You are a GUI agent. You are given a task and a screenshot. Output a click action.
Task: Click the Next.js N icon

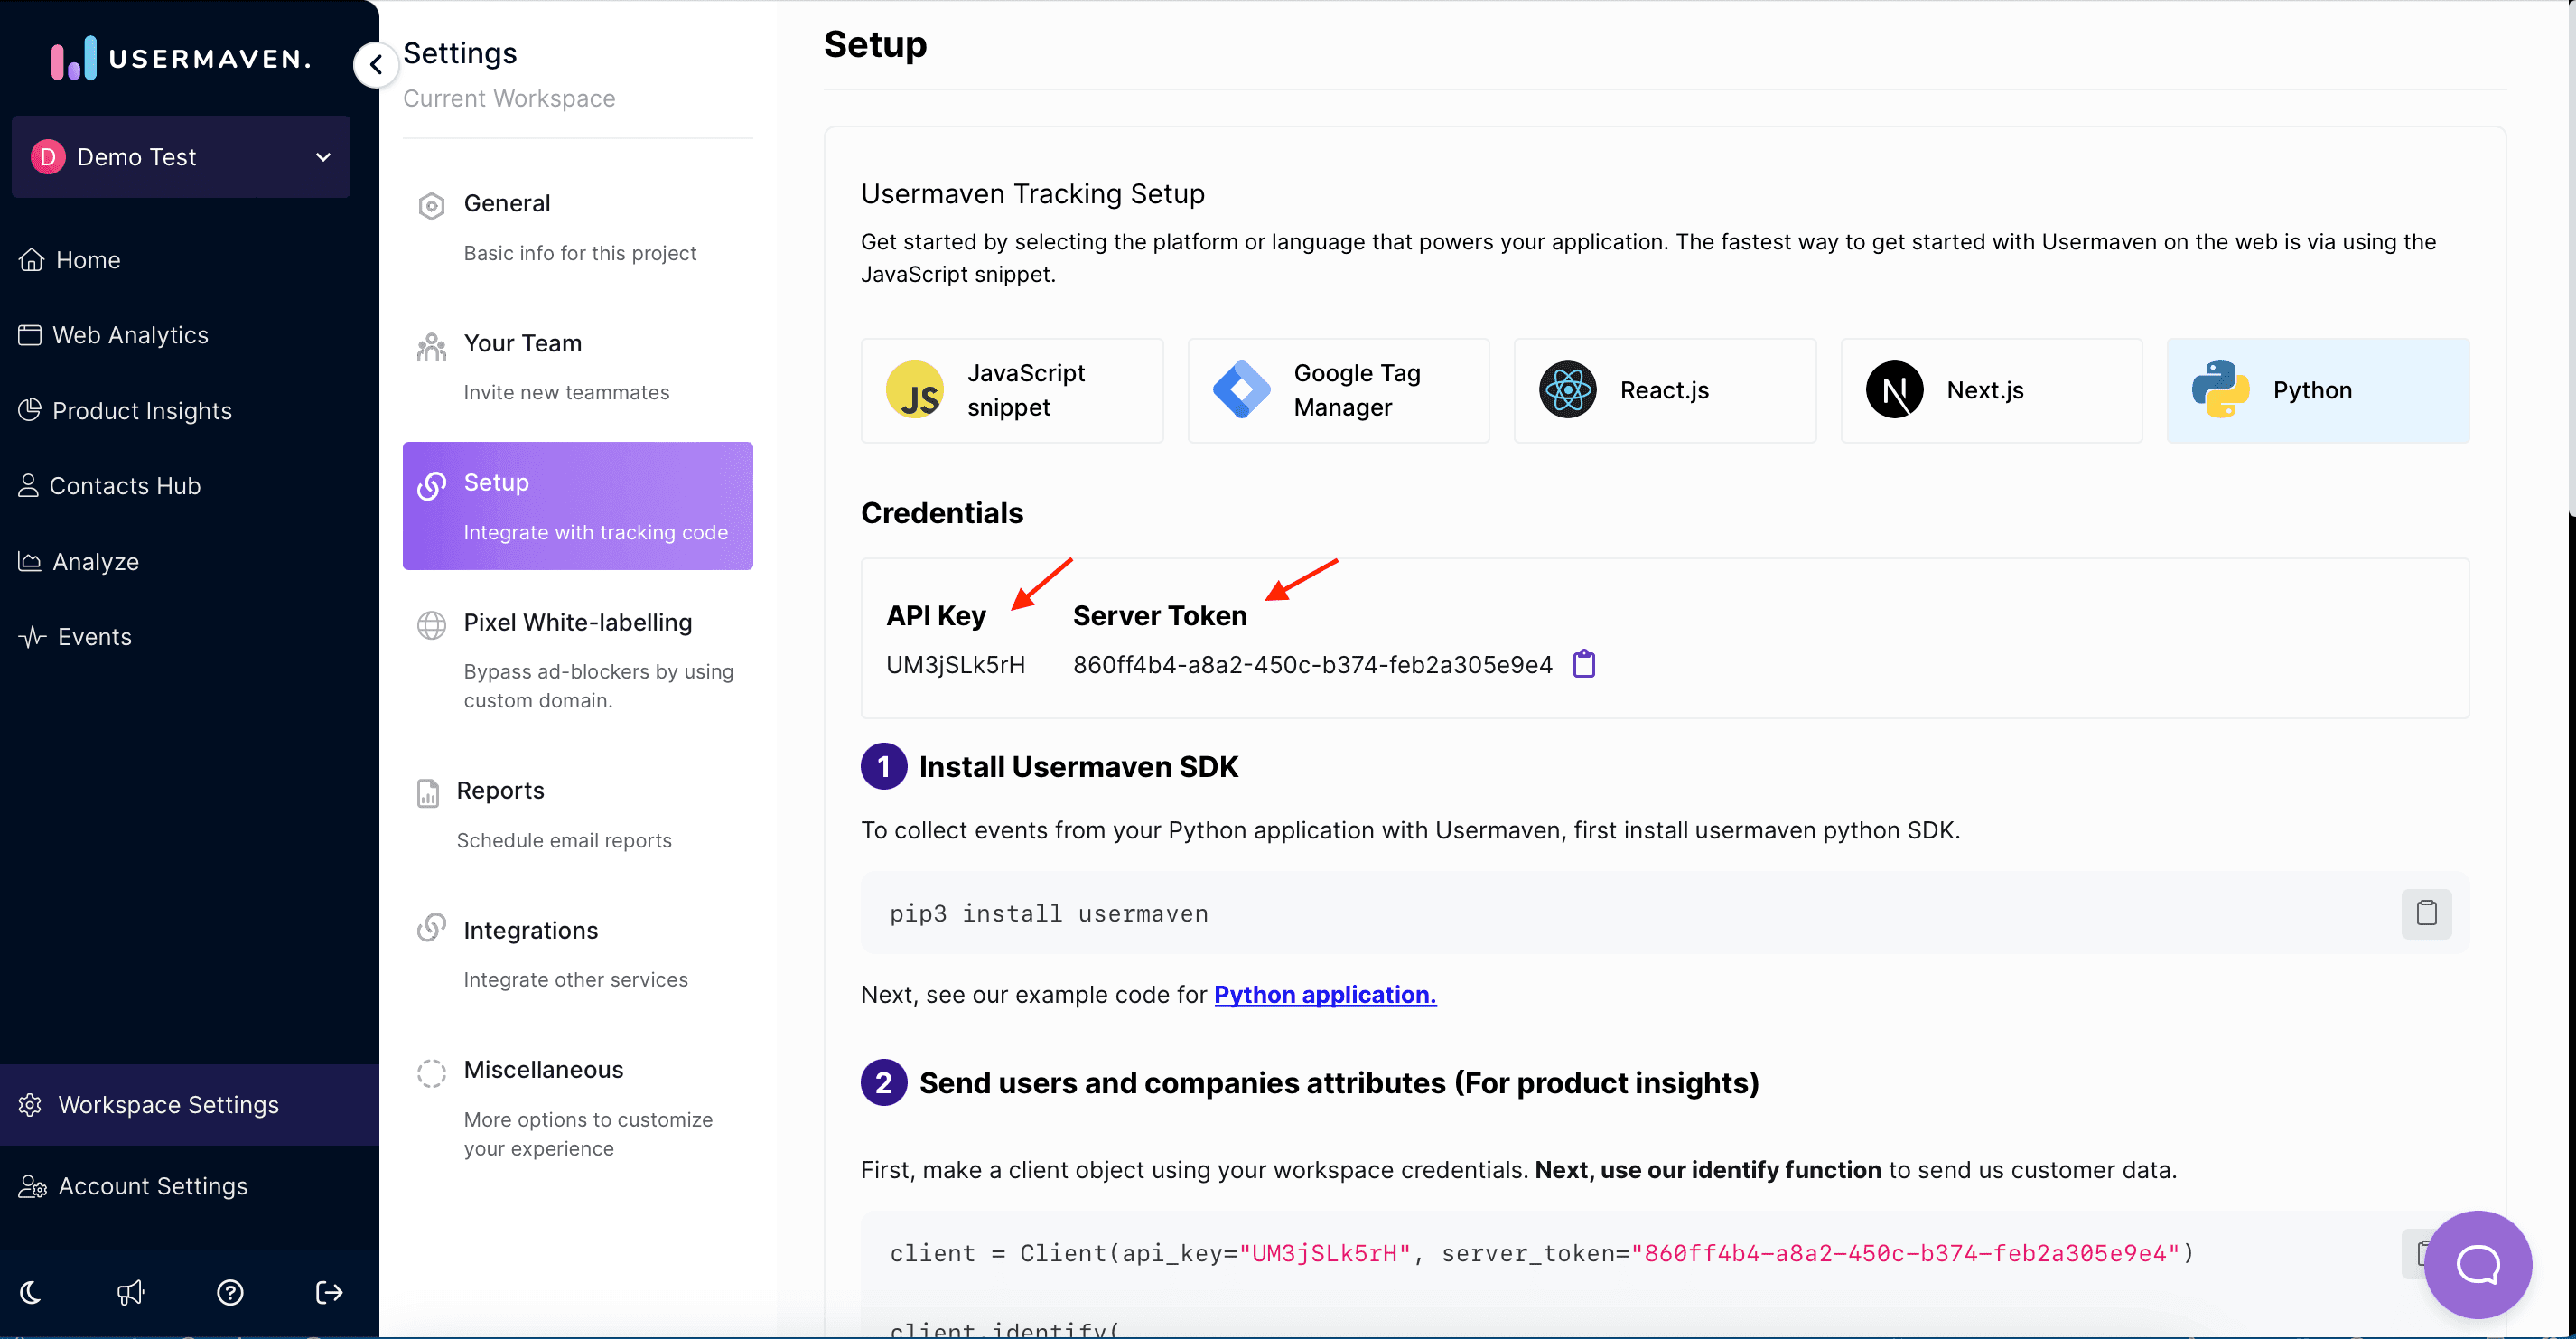(1894, 390)
